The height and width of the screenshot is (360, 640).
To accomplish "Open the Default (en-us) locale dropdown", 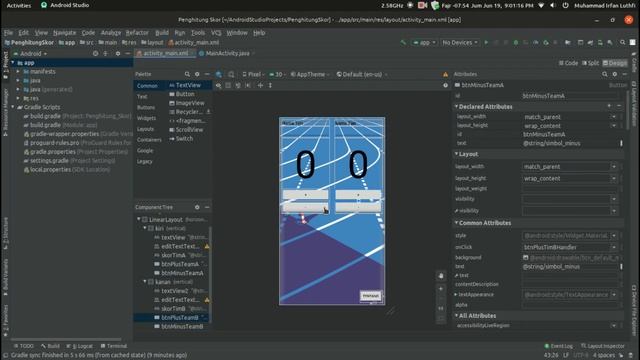I will (x=362, y=74).
